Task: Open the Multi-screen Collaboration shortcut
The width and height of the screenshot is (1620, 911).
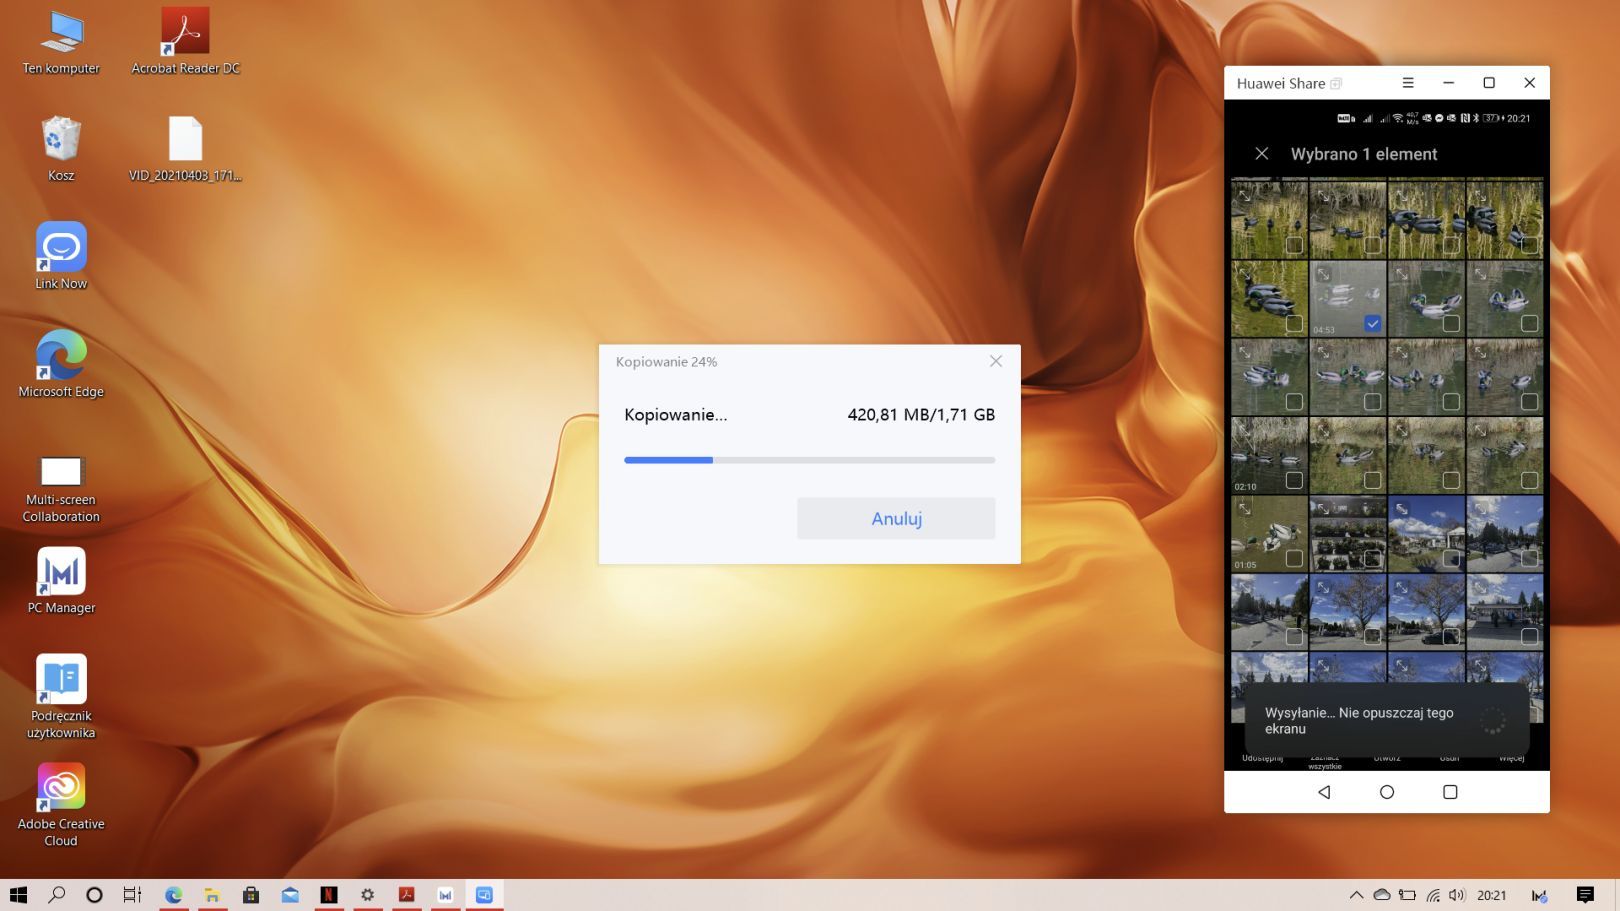Action: point(61,488)
